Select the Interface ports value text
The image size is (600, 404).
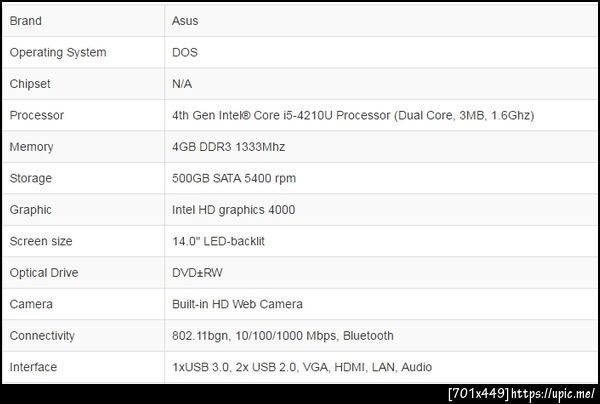pos(302,367)
